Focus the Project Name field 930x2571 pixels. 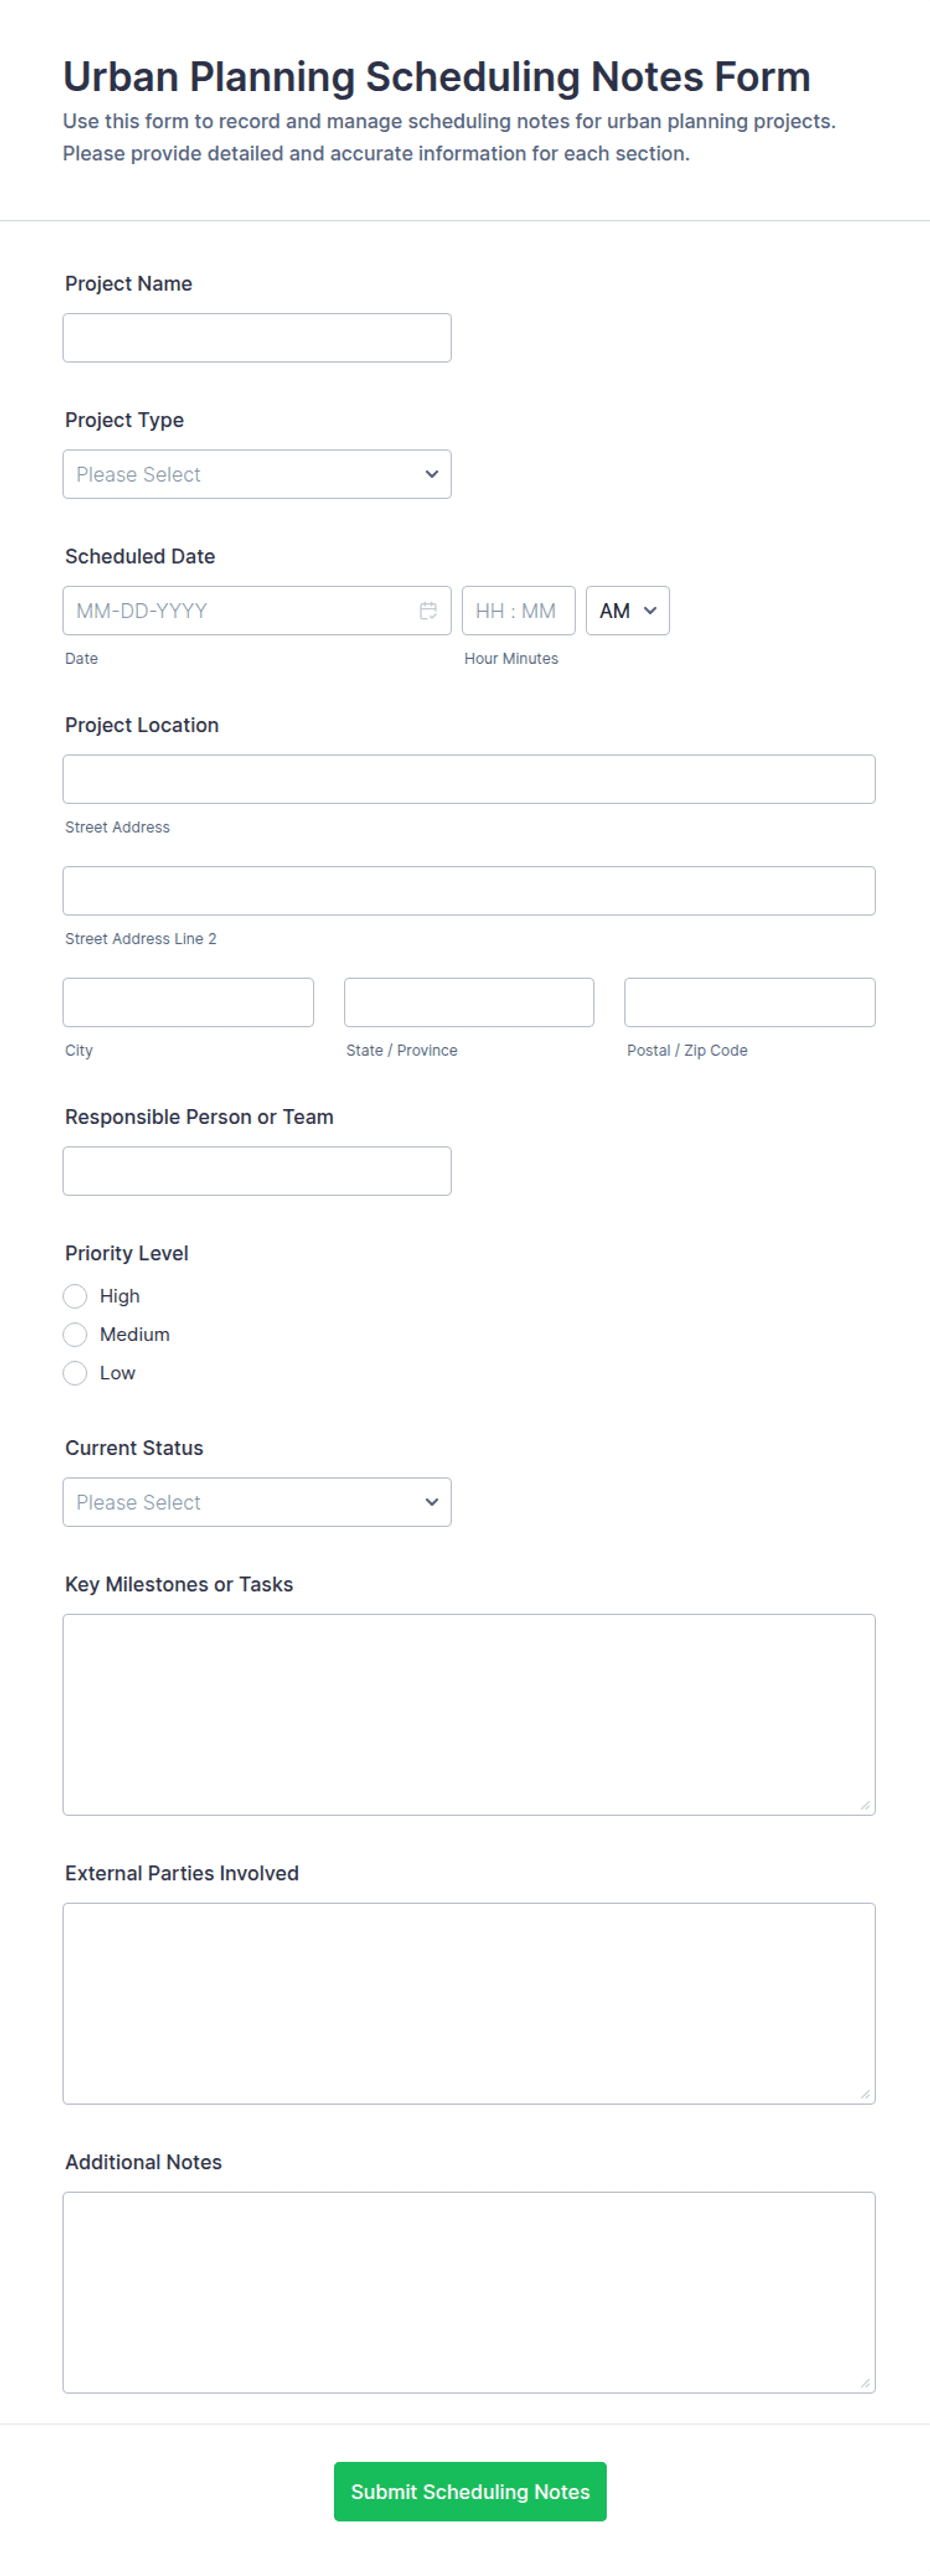257,338
